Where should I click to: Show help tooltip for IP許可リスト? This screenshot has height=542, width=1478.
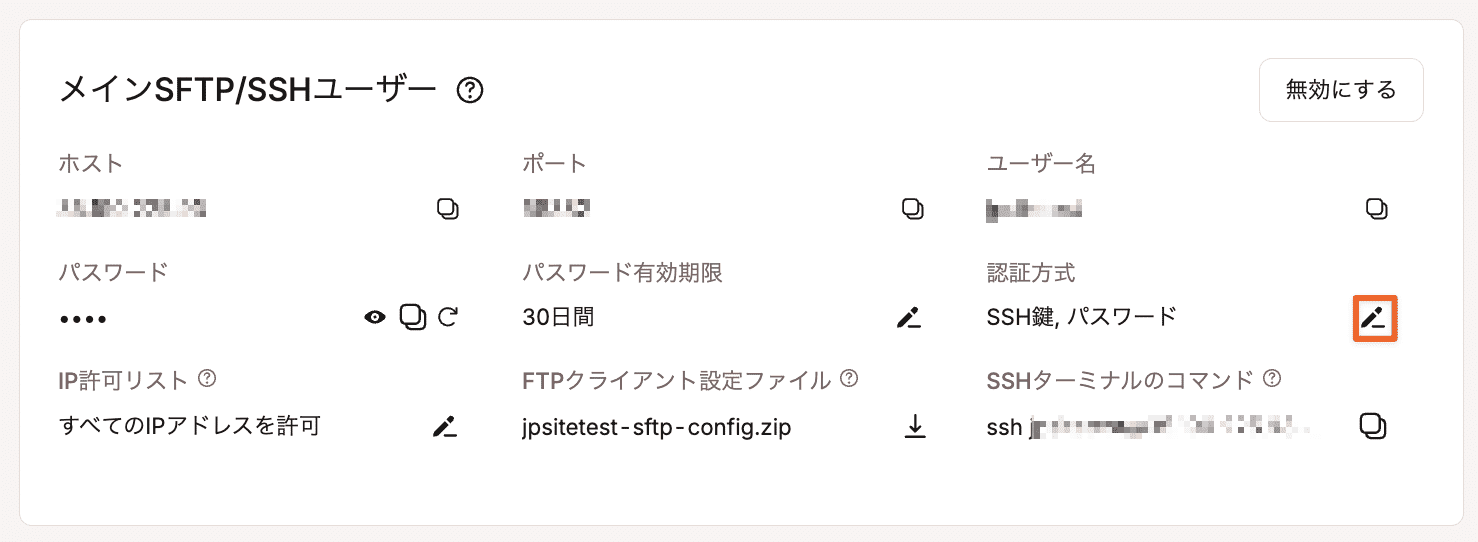point(207,378)
